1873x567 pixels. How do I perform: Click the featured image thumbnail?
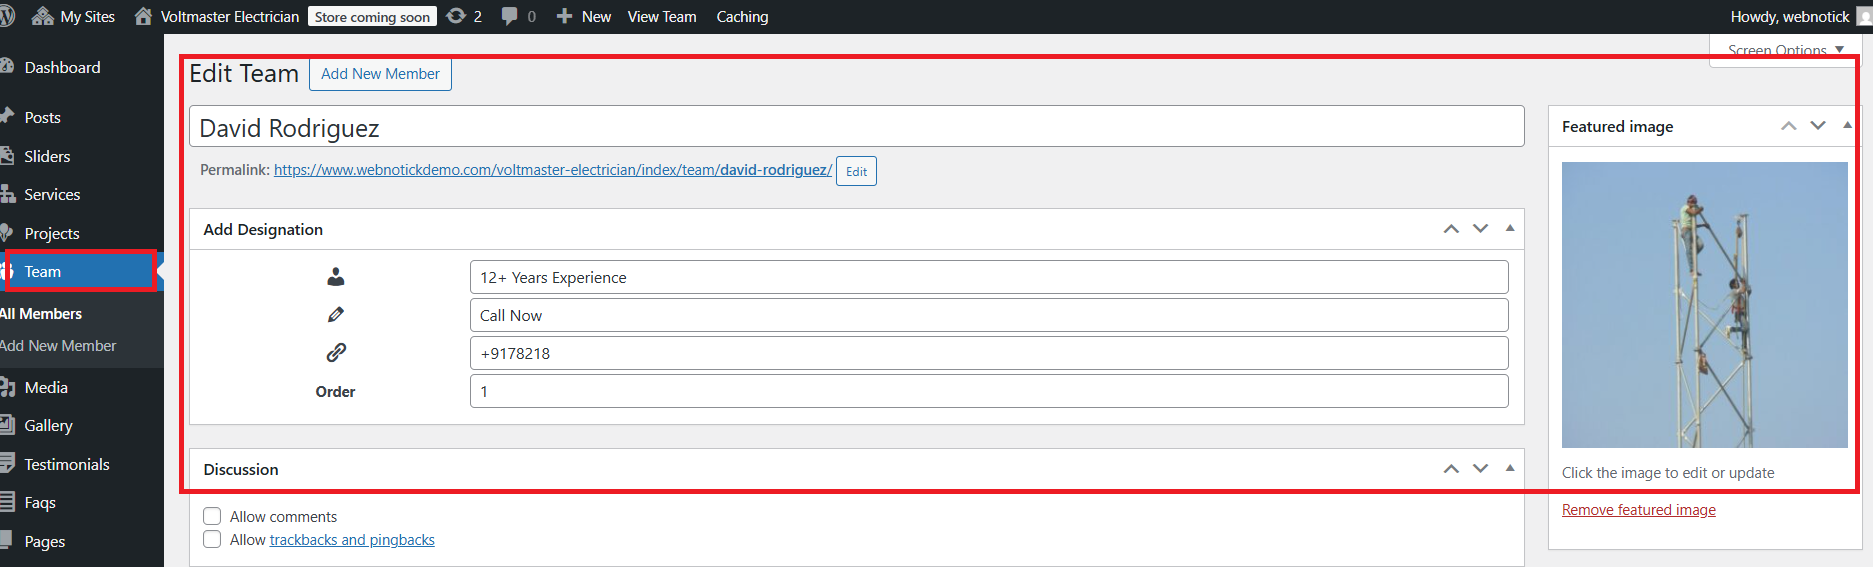1704,304
